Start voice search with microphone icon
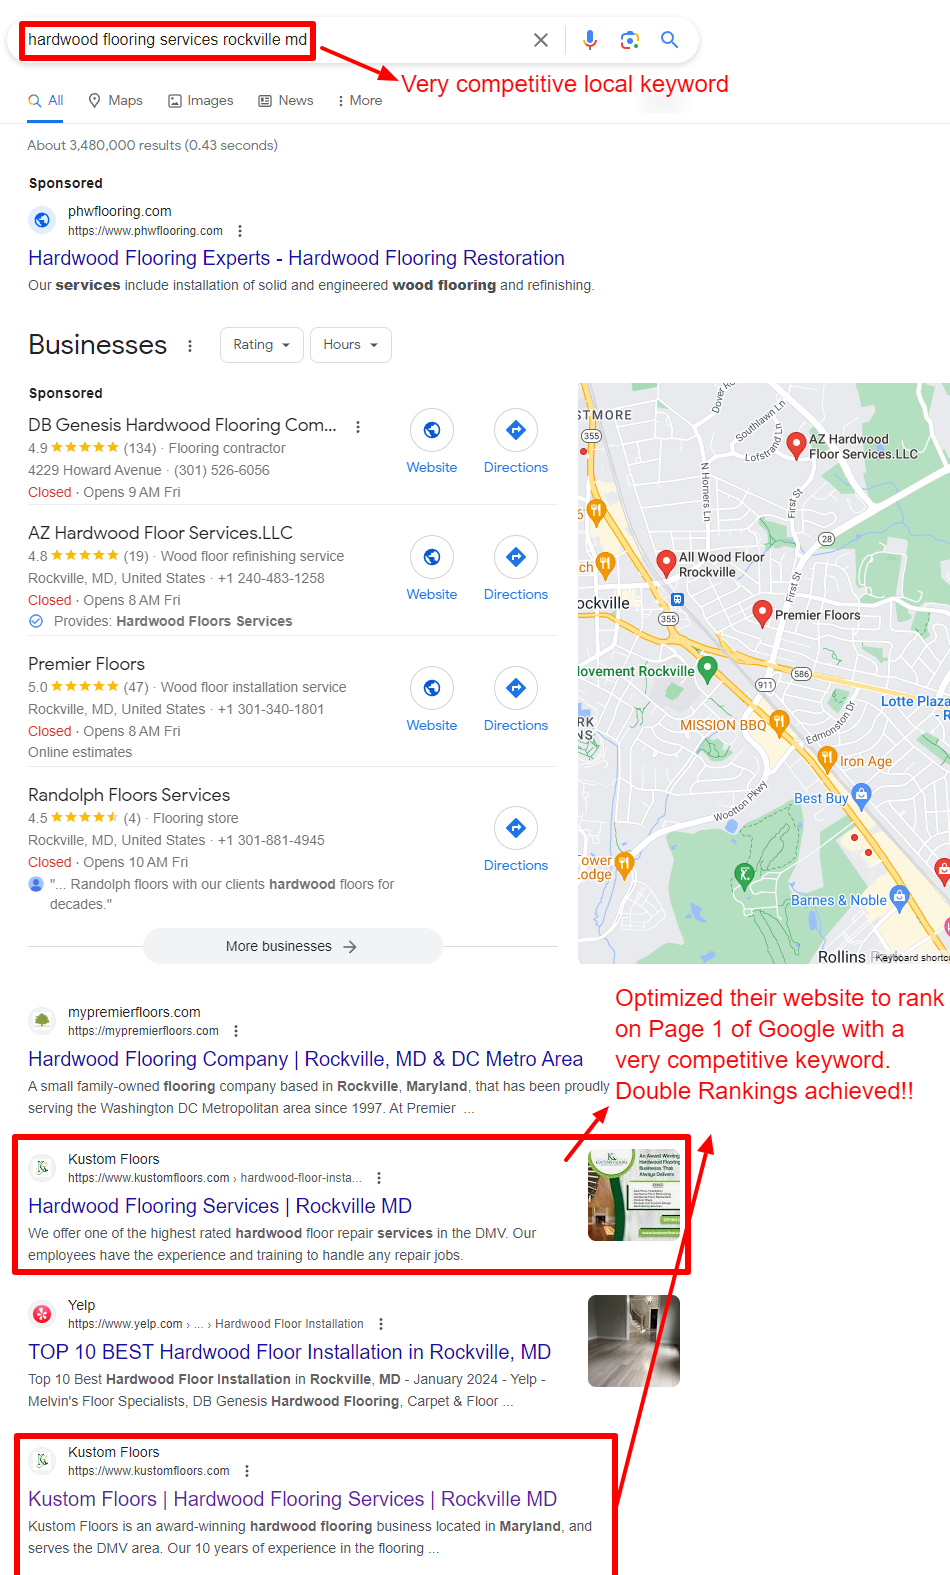 (x=590, y=40)
